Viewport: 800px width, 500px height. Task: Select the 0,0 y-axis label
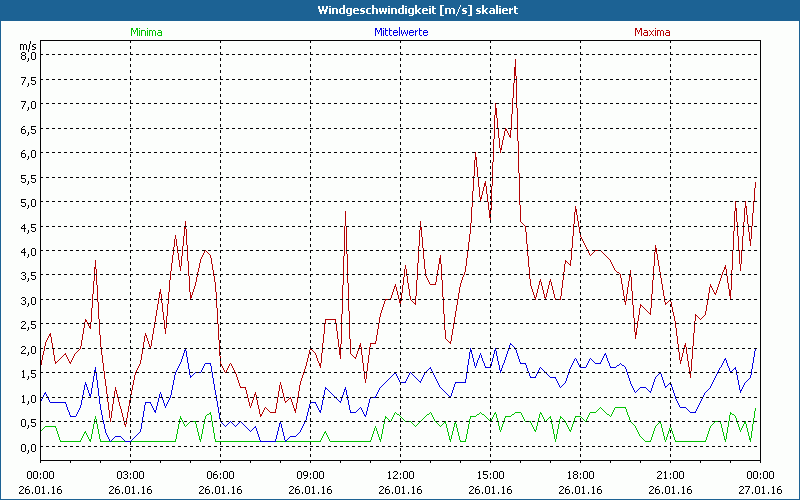pyautogui.click(x=28, y=448)
